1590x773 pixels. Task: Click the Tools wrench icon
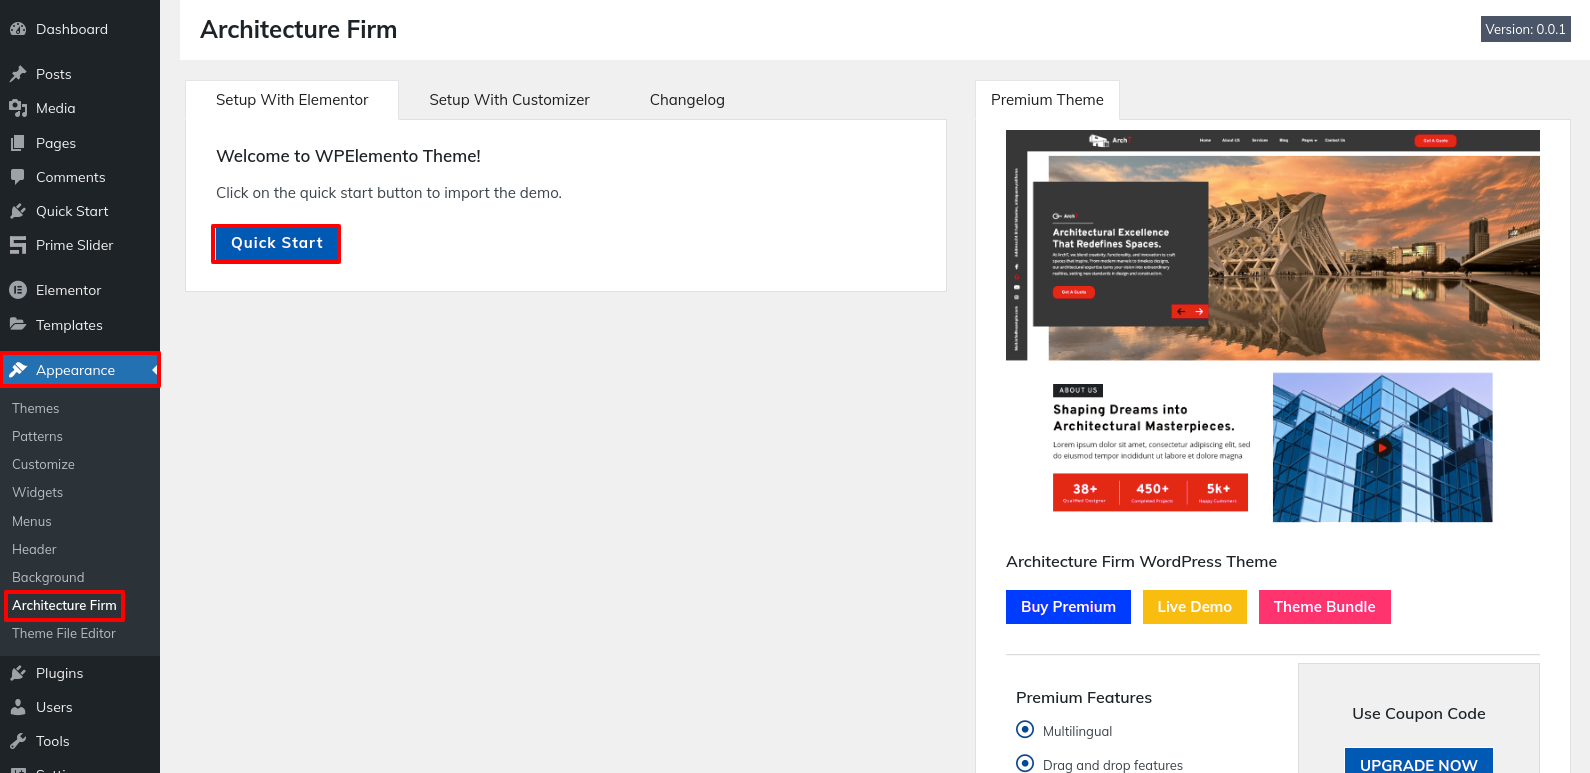tap(18, 741)
